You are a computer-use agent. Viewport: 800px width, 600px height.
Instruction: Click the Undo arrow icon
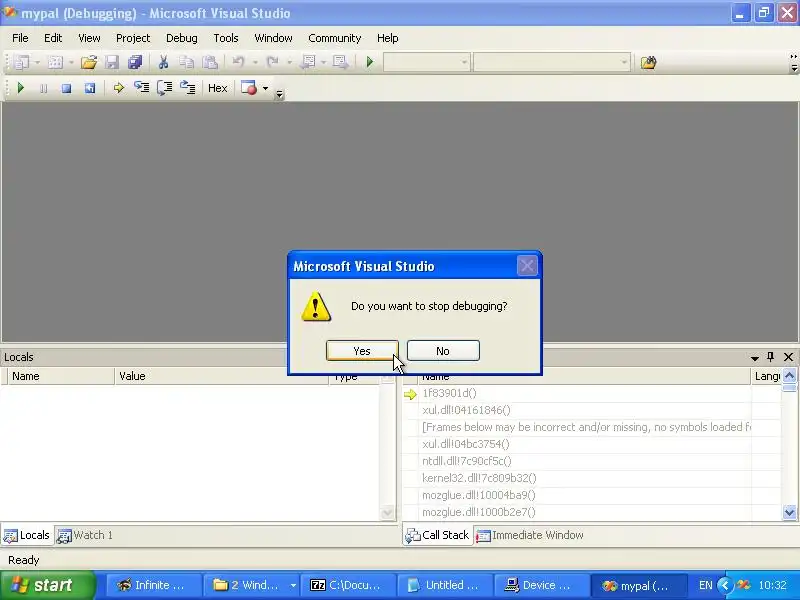238,62
